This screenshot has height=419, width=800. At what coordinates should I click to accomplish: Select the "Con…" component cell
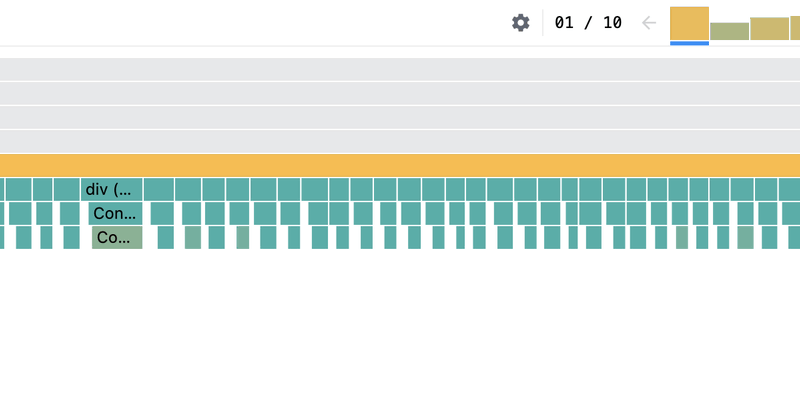(x=115, y=213)
